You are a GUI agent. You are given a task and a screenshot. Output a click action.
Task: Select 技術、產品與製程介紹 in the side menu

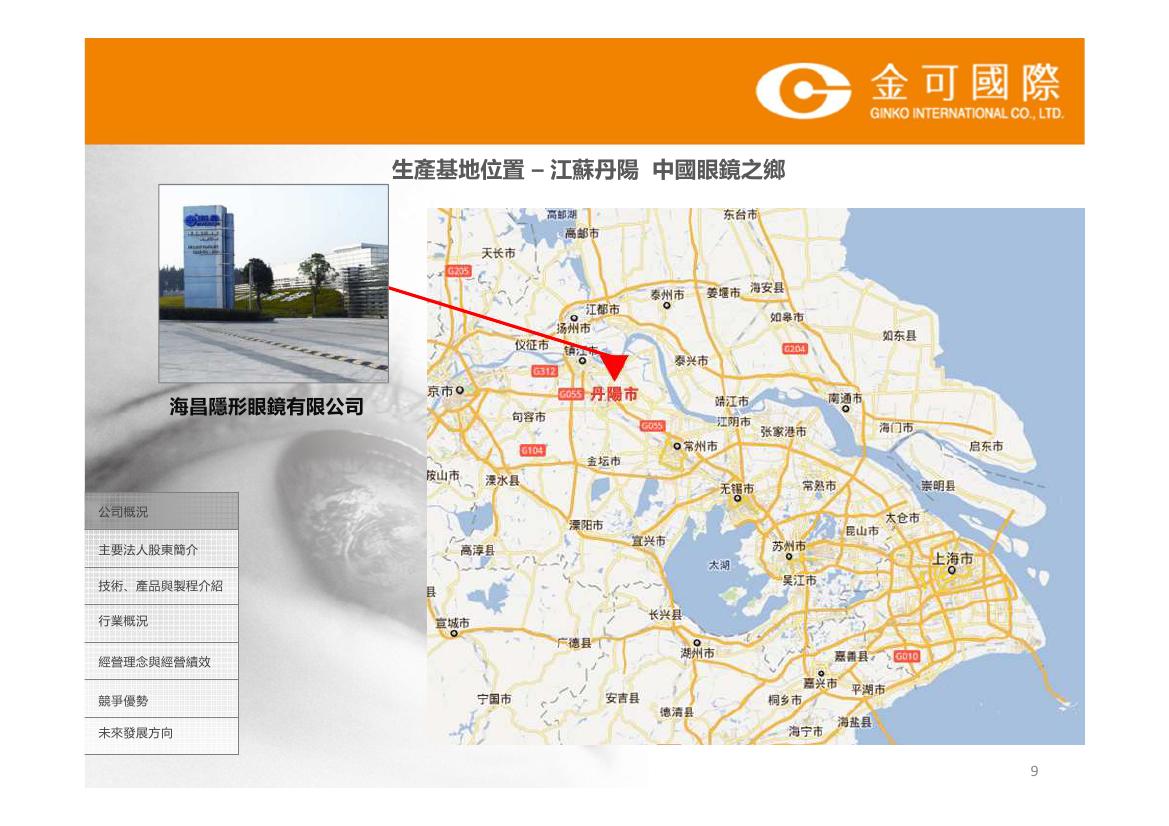162,586
